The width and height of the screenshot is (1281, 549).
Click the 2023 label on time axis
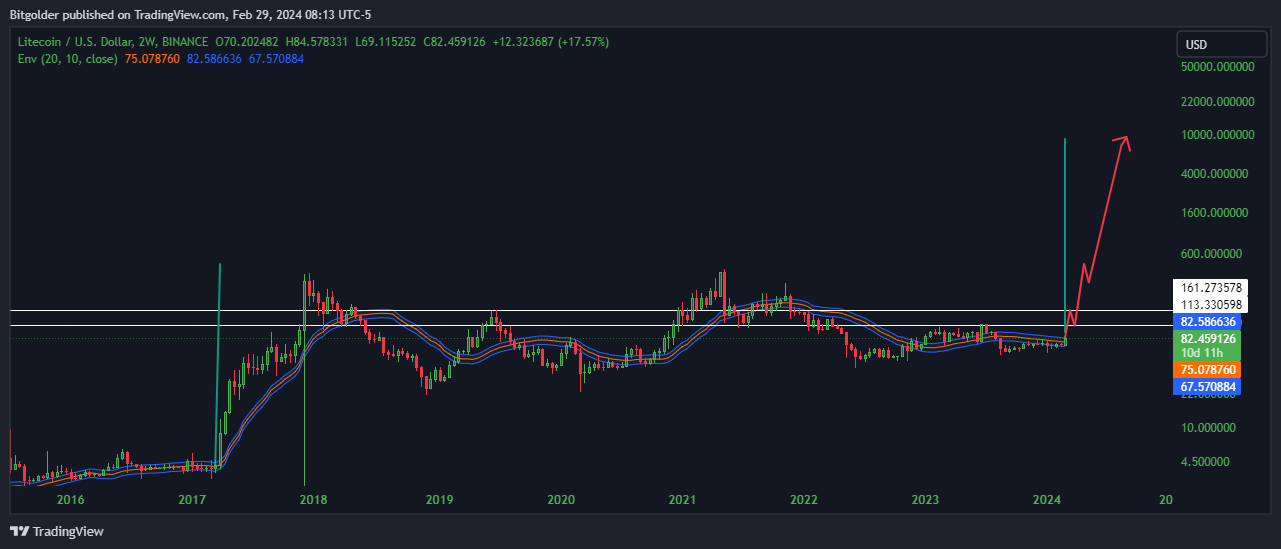coord(926,499)
